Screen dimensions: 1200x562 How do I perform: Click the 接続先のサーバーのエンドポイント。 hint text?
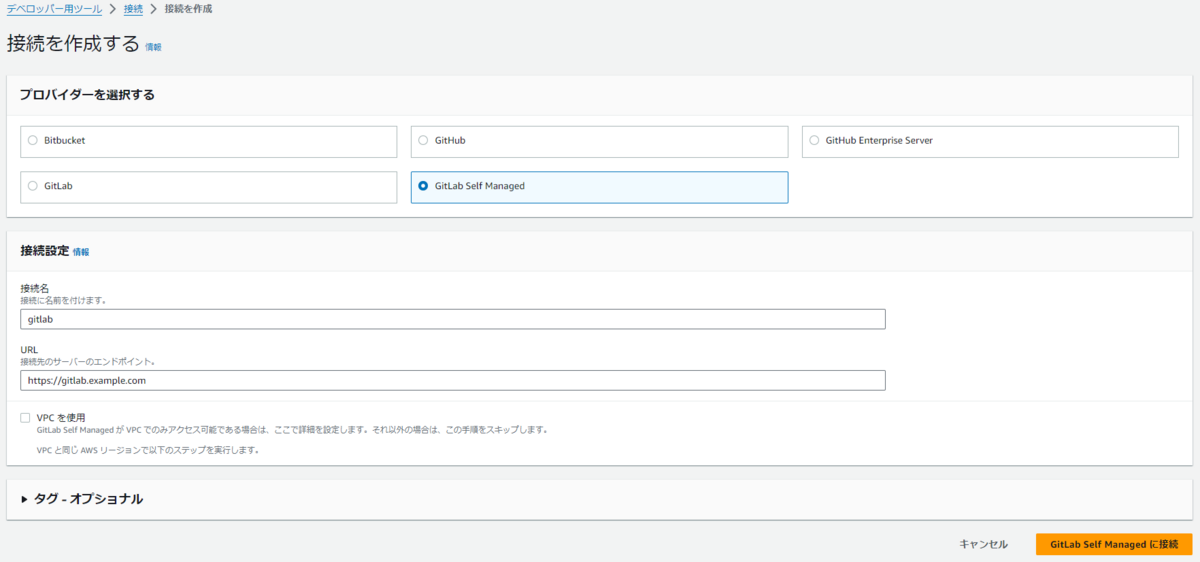[88, 361]
